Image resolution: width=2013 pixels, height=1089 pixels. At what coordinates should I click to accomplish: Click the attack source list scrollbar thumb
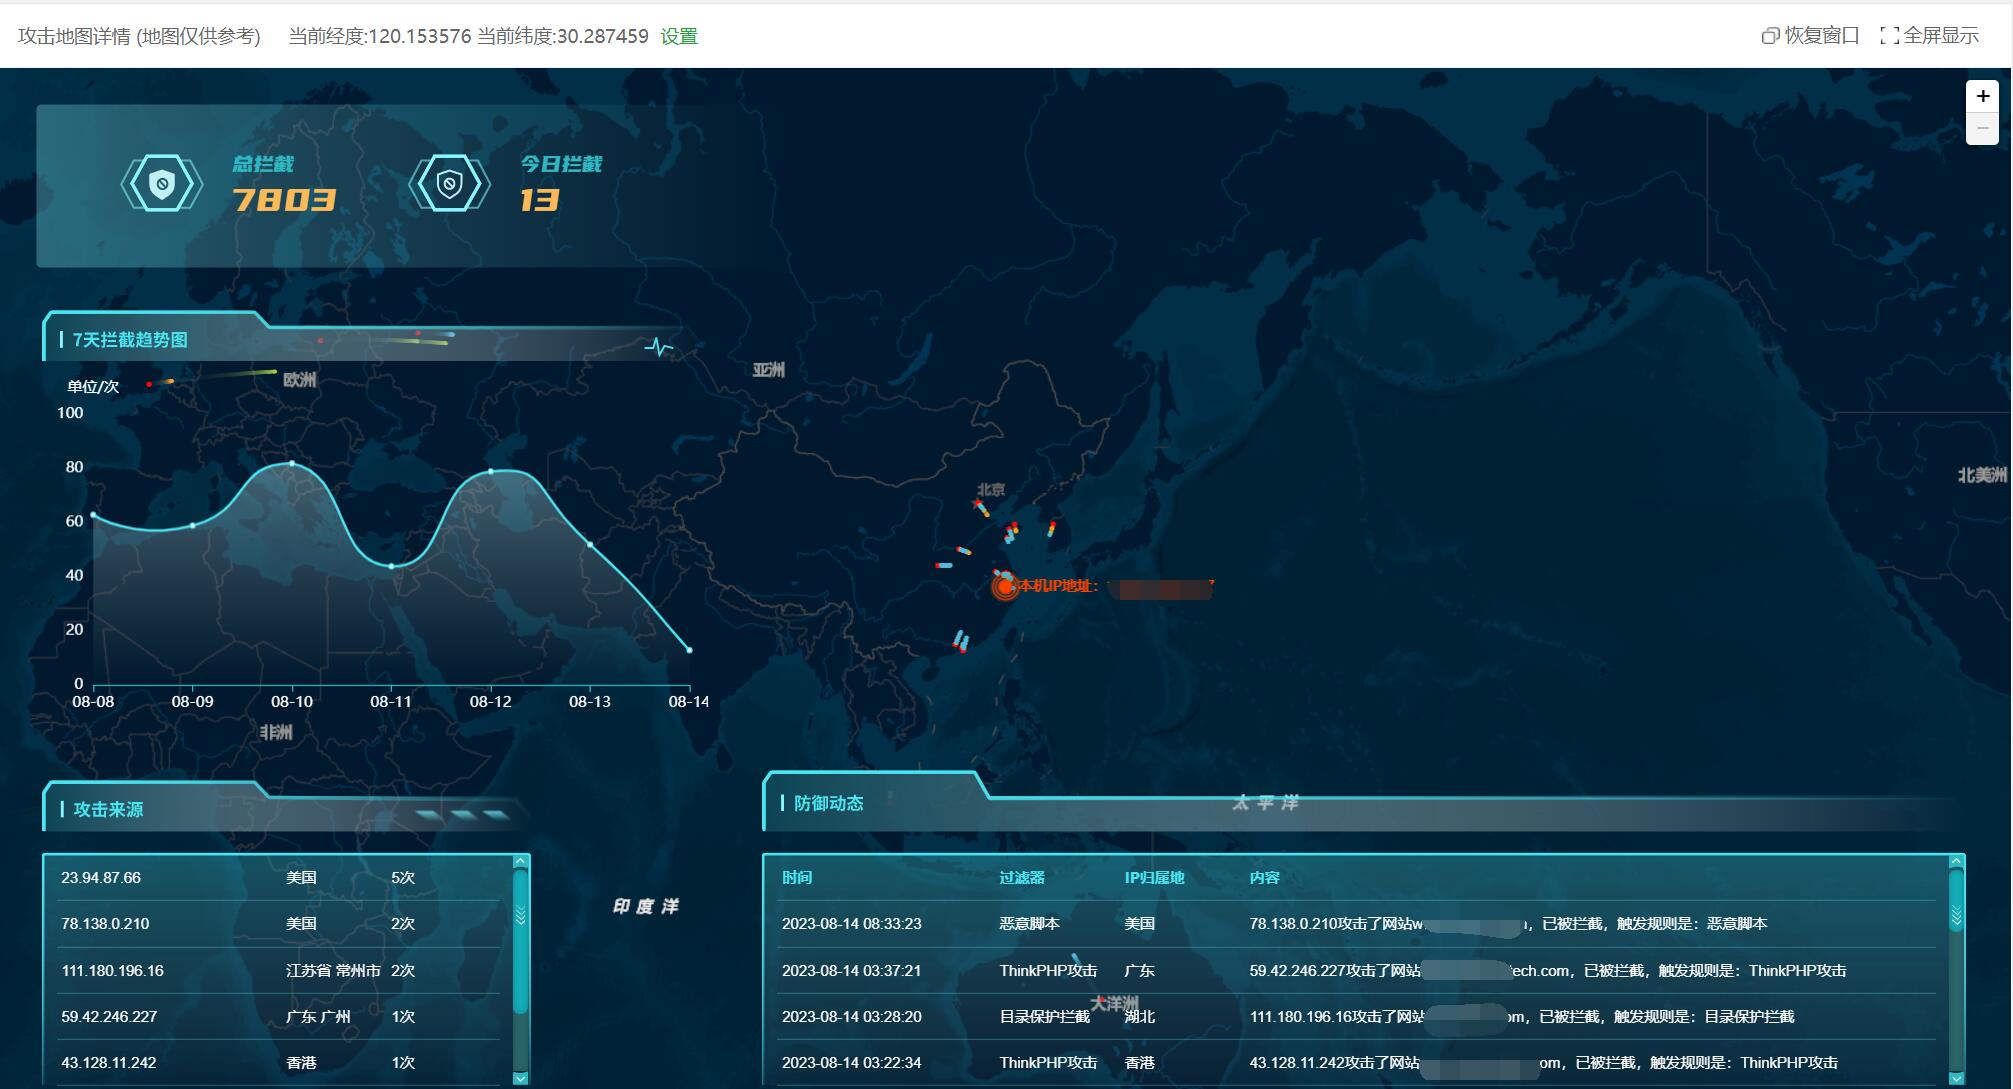[520, 940]
